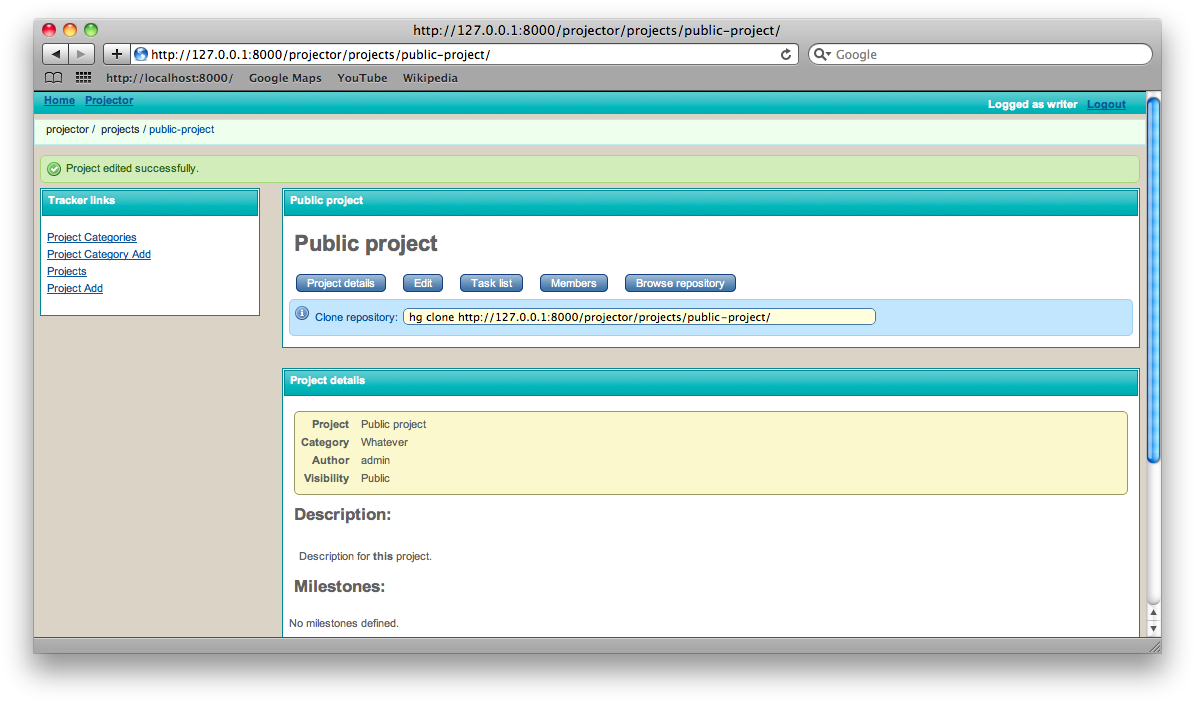Open Top Sites with the grid icon
This screenshot has width=1194, height=701.
coord(82,77)
